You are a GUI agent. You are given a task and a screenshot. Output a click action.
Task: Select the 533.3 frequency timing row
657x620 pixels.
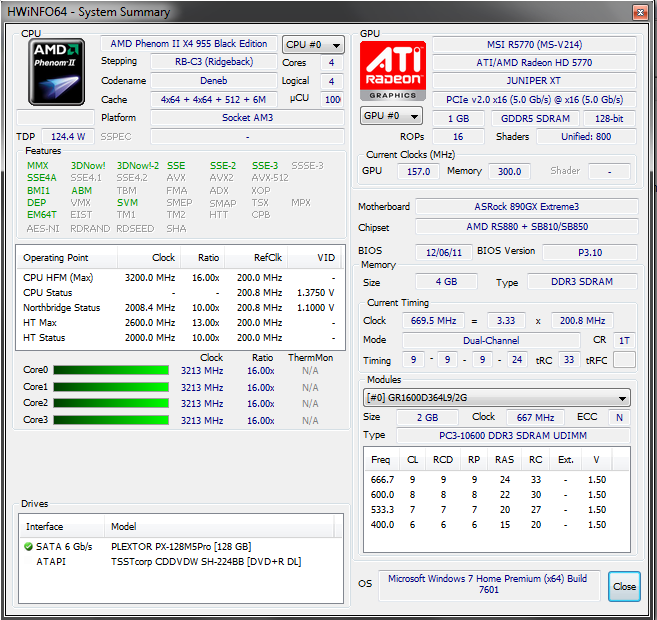(x=497, y=510)
